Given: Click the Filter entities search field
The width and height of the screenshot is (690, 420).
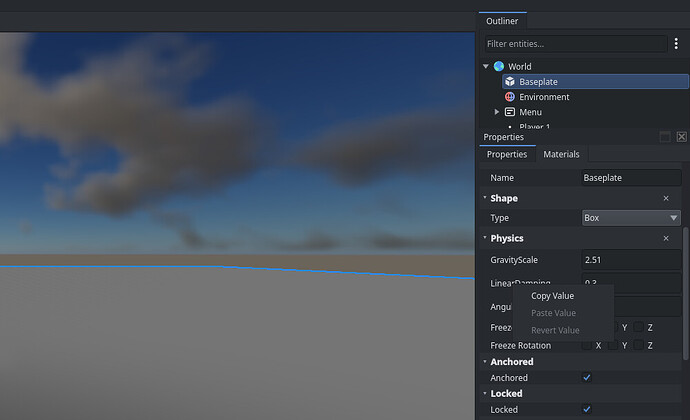Looking at the screenshot, I should [576, 44].
